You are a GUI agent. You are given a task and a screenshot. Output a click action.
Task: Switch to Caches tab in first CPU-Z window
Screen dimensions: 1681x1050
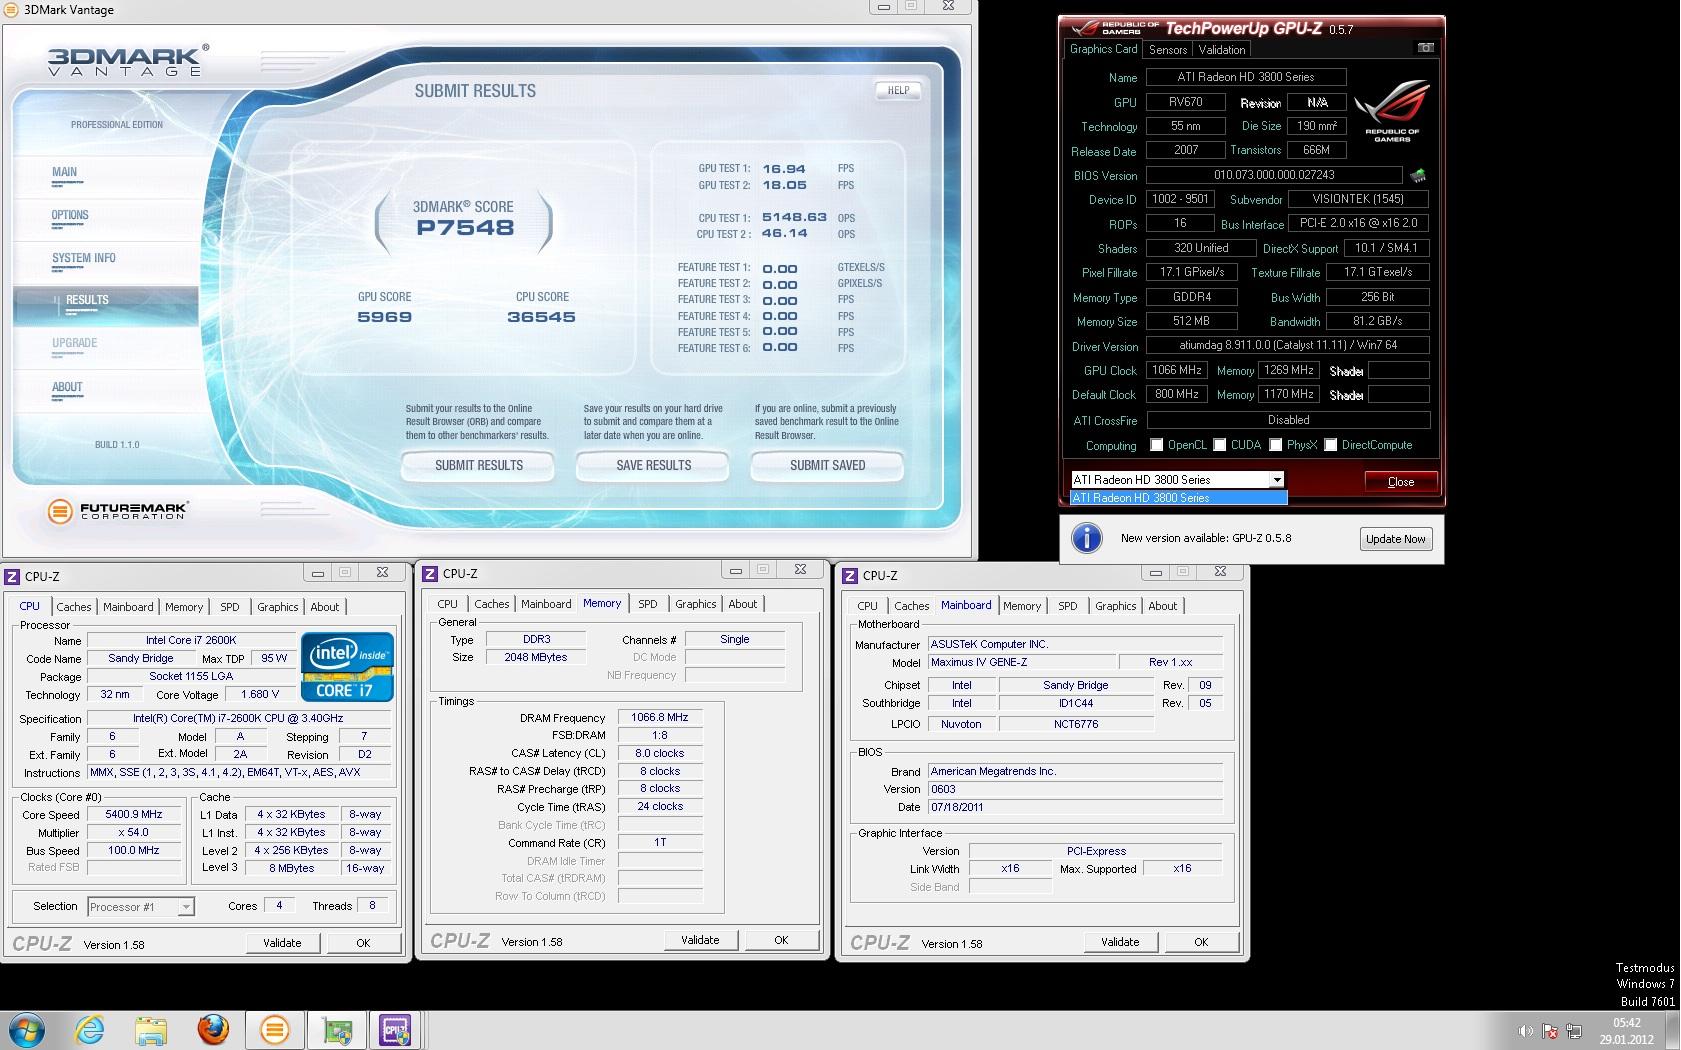pyautogui.click(x=74, y=607)
